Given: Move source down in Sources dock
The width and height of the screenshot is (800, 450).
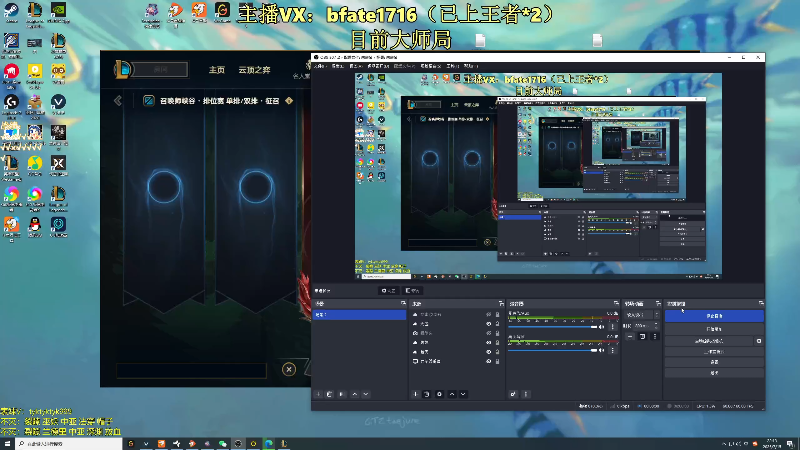Looking at the screenshot, I should (463, 394).
